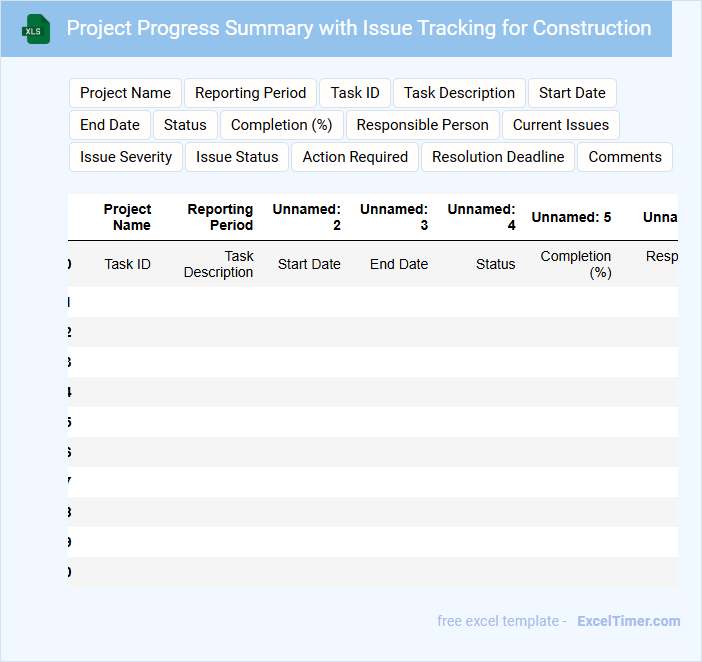
Task: Click the Status tag button
Action: click(185, 125)
